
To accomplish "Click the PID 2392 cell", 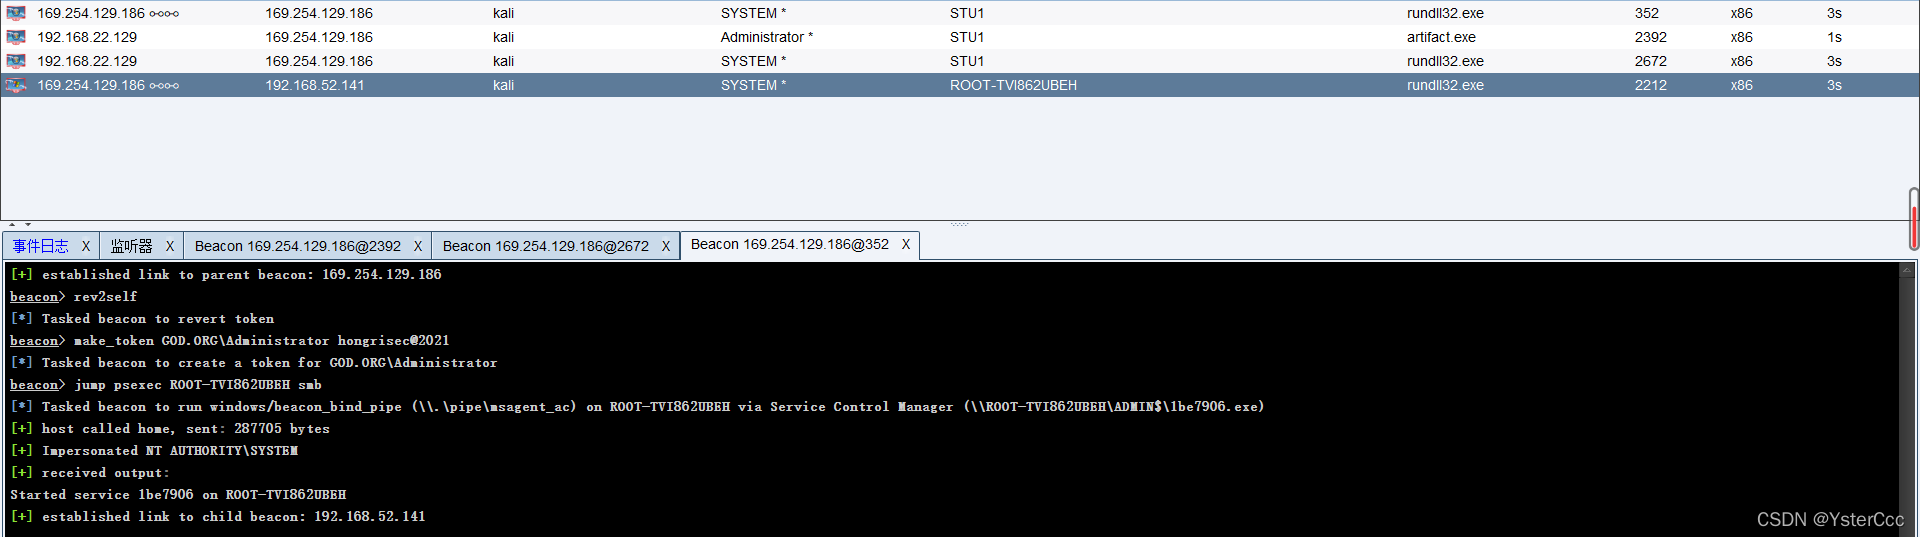I will 1651,37.
